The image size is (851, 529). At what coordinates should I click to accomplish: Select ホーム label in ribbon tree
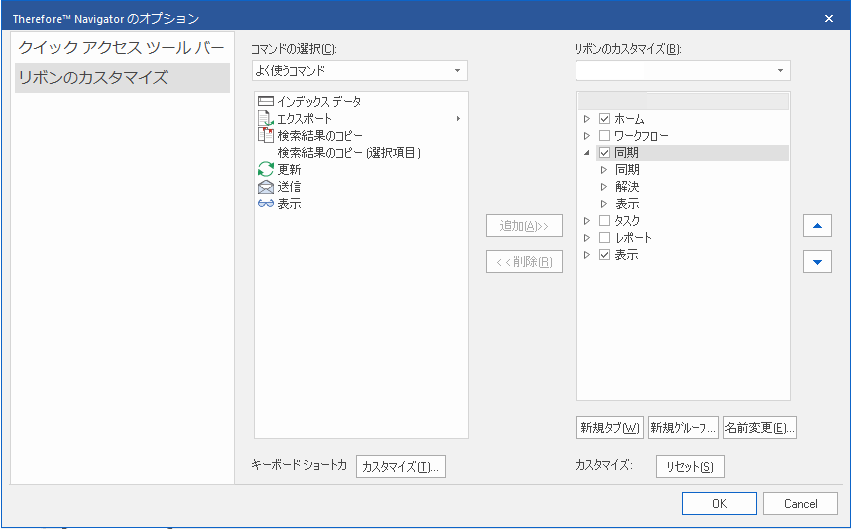coord(629,118)
